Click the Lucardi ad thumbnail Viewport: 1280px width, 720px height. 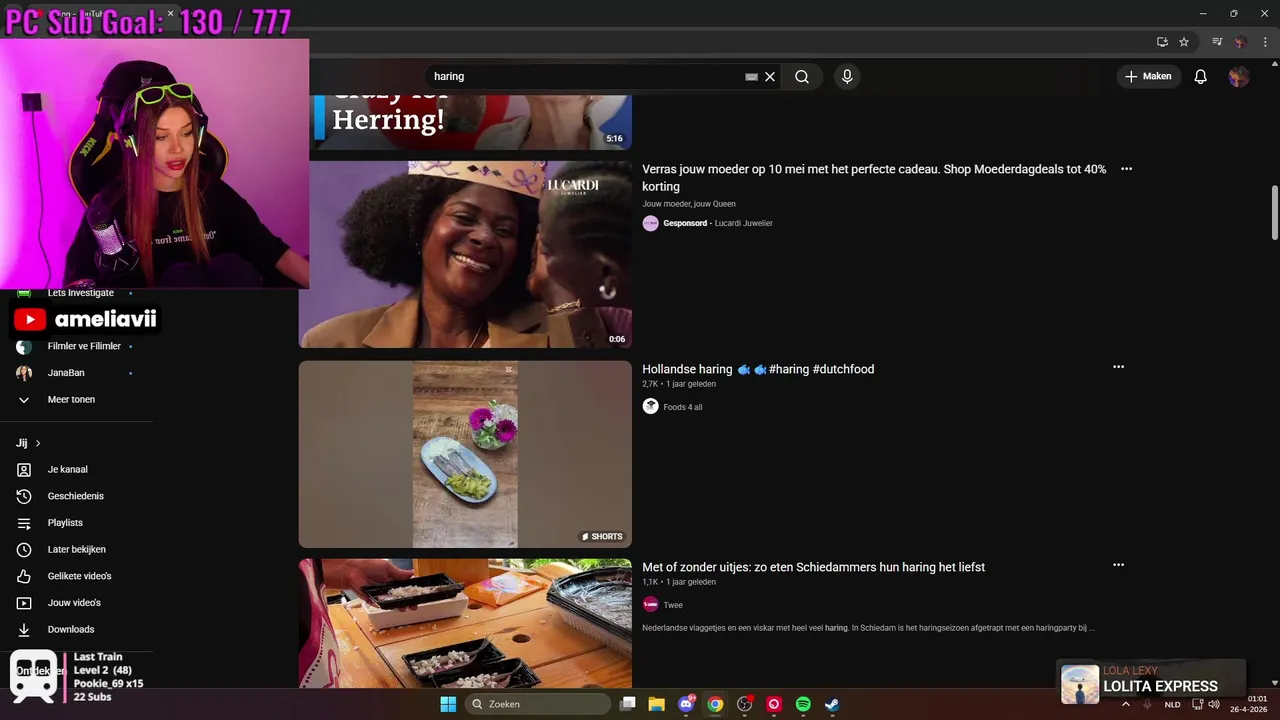click(465, 254)
